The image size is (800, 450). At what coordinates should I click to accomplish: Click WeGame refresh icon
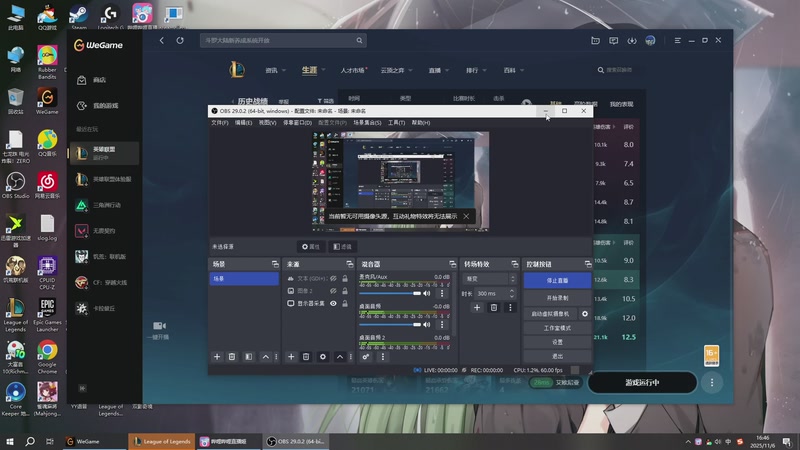pyautogui.click(x=180, y=40)
